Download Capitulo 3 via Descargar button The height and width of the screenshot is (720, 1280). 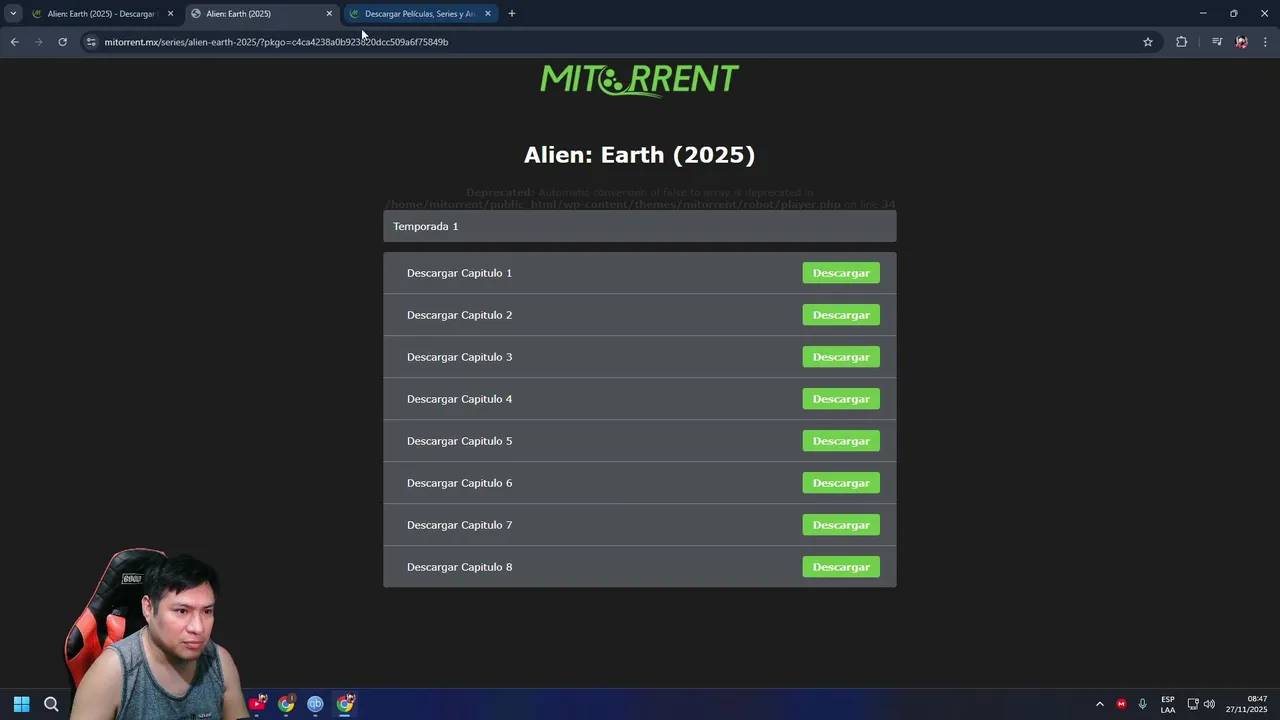coord(841,357)
